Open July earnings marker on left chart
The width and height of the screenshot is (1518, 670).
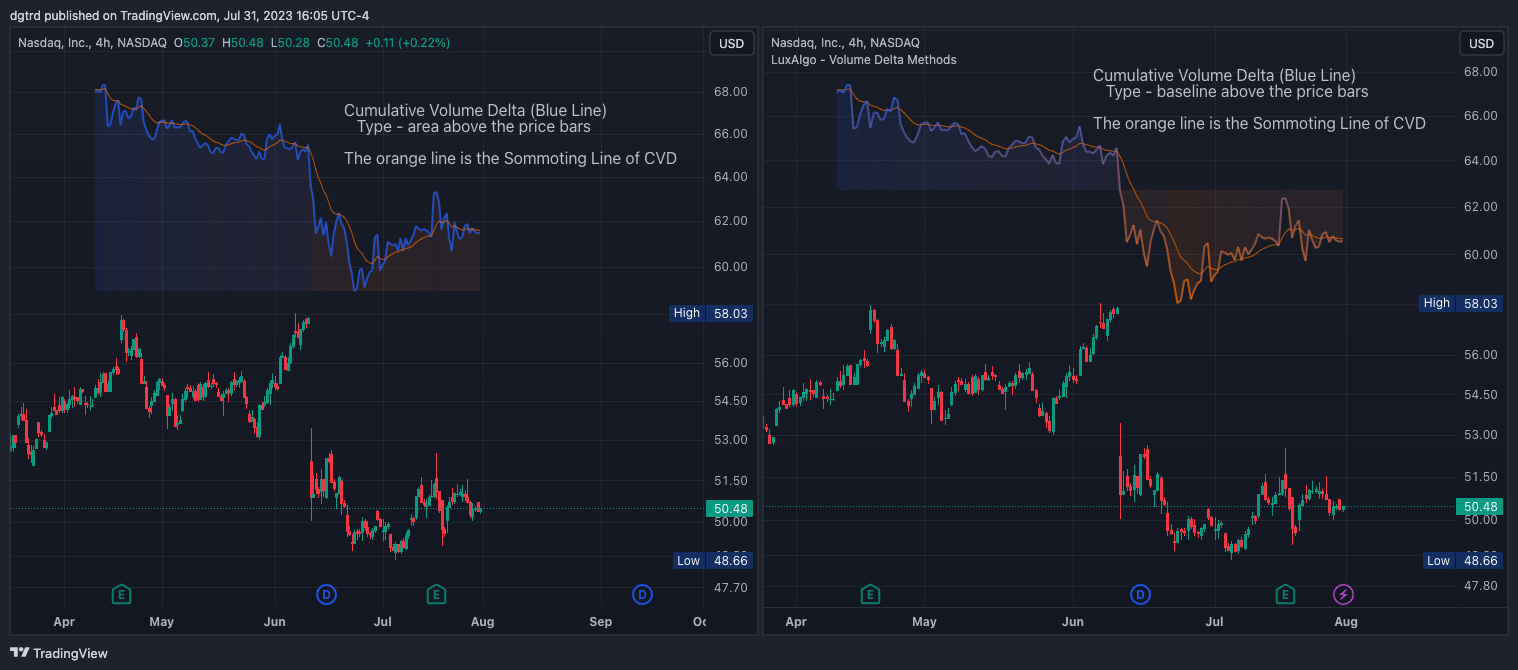coord(436,594)
